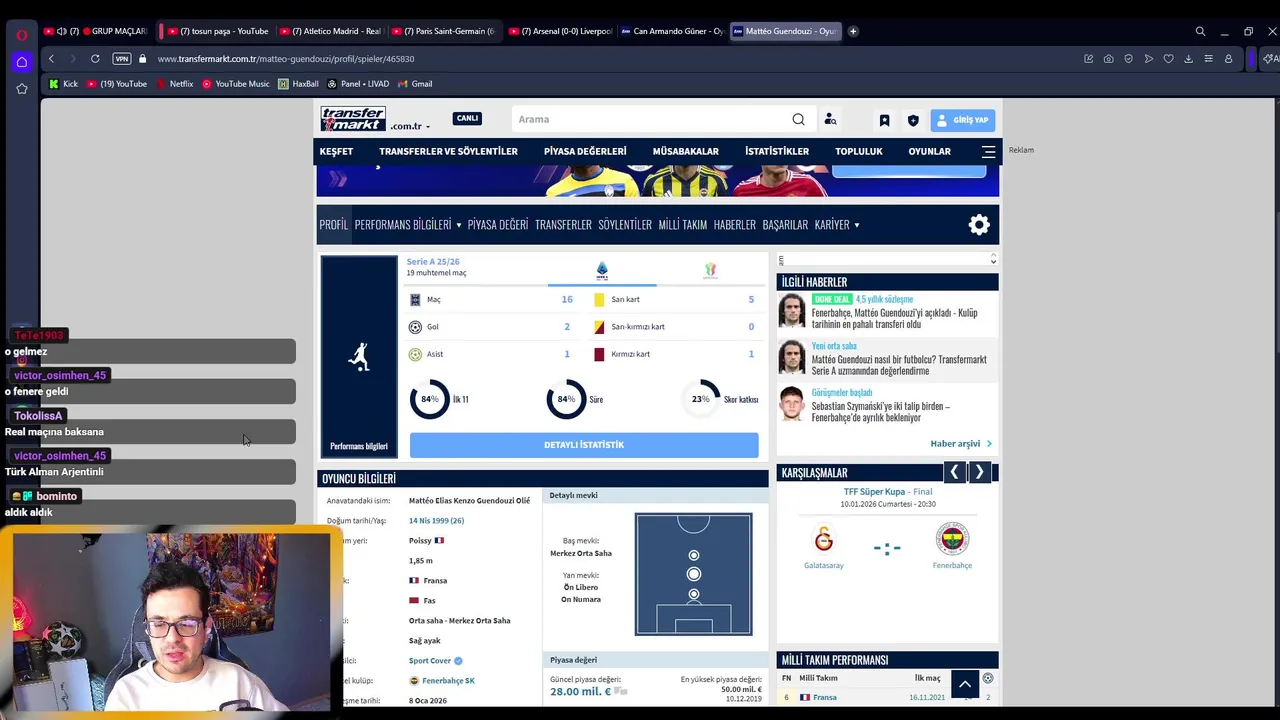Click the Performans bilgileri player panel
The height and width of the screenshot is (720, 1280).
[359, 356]
